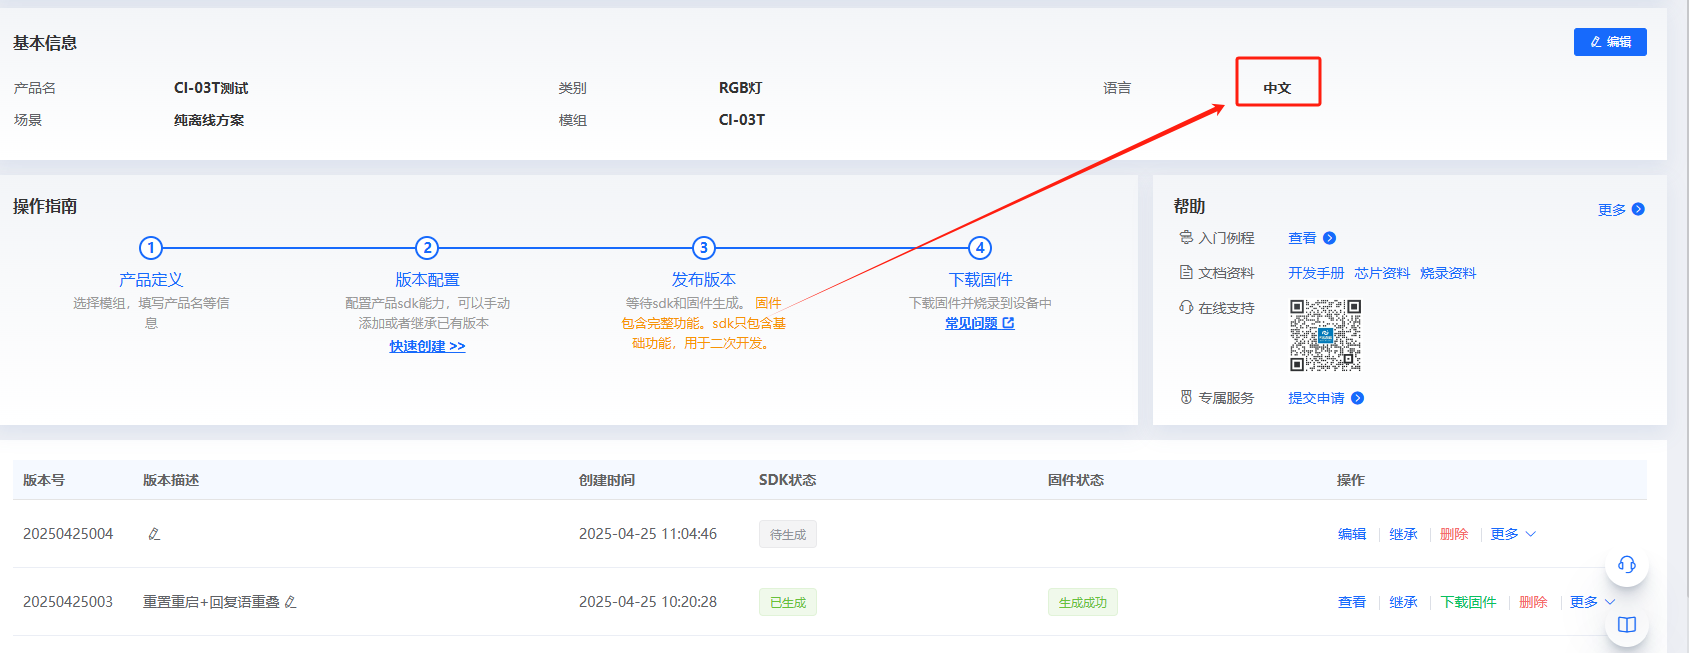
Task: Open 开发手册 documentation link
Action: [1316, 273]
